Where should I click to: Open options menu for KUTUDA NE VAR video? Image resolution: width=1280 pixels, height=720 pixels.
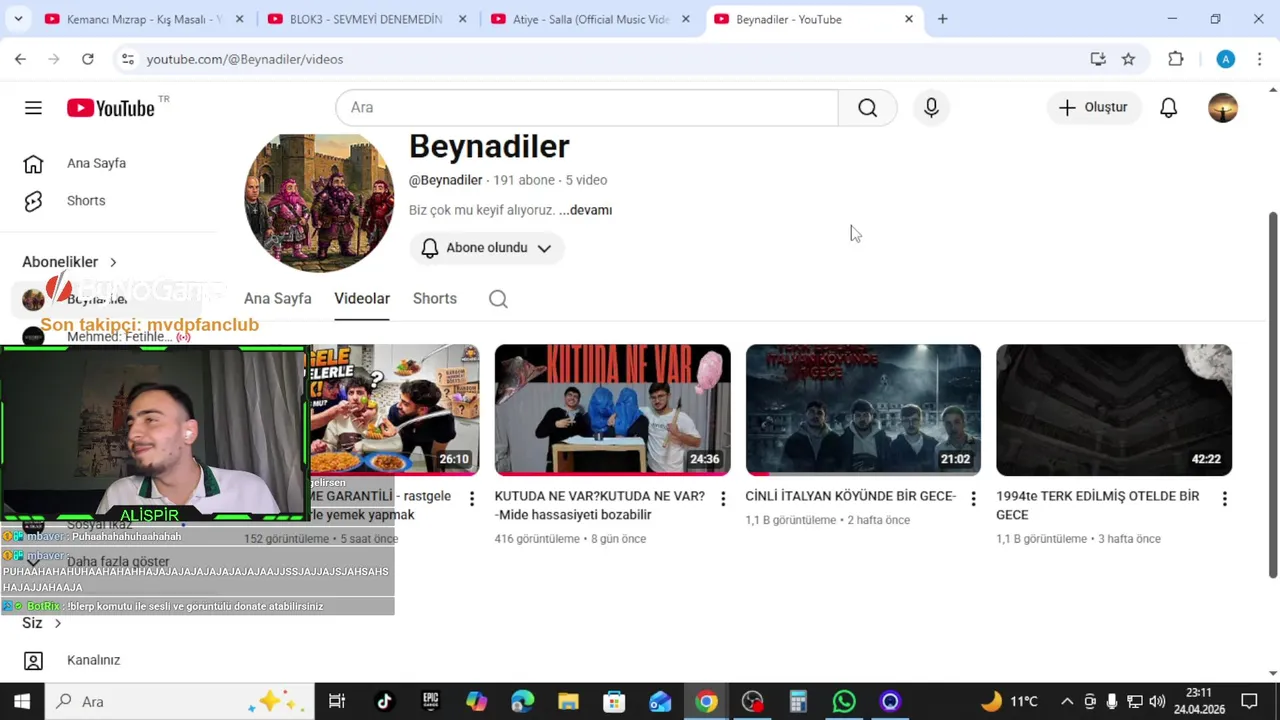tap(723, 499)
